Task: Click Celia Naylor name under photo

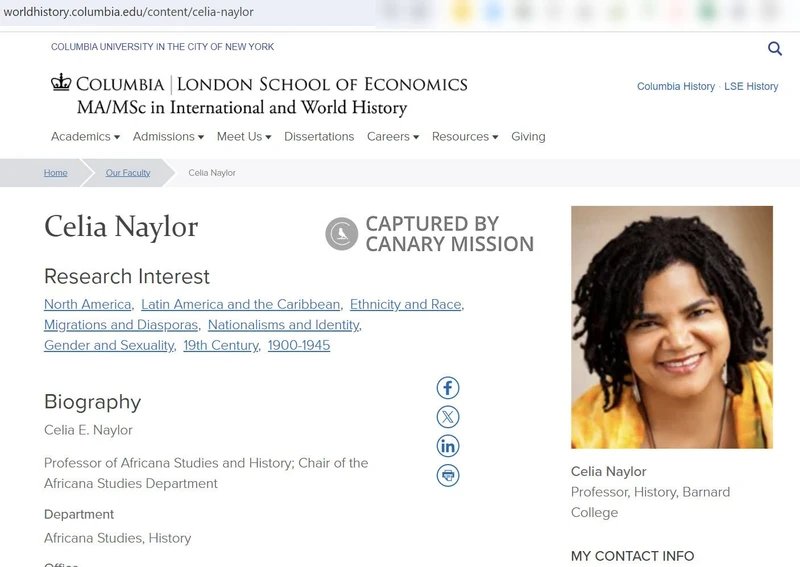Action: [x=609, y=472]
